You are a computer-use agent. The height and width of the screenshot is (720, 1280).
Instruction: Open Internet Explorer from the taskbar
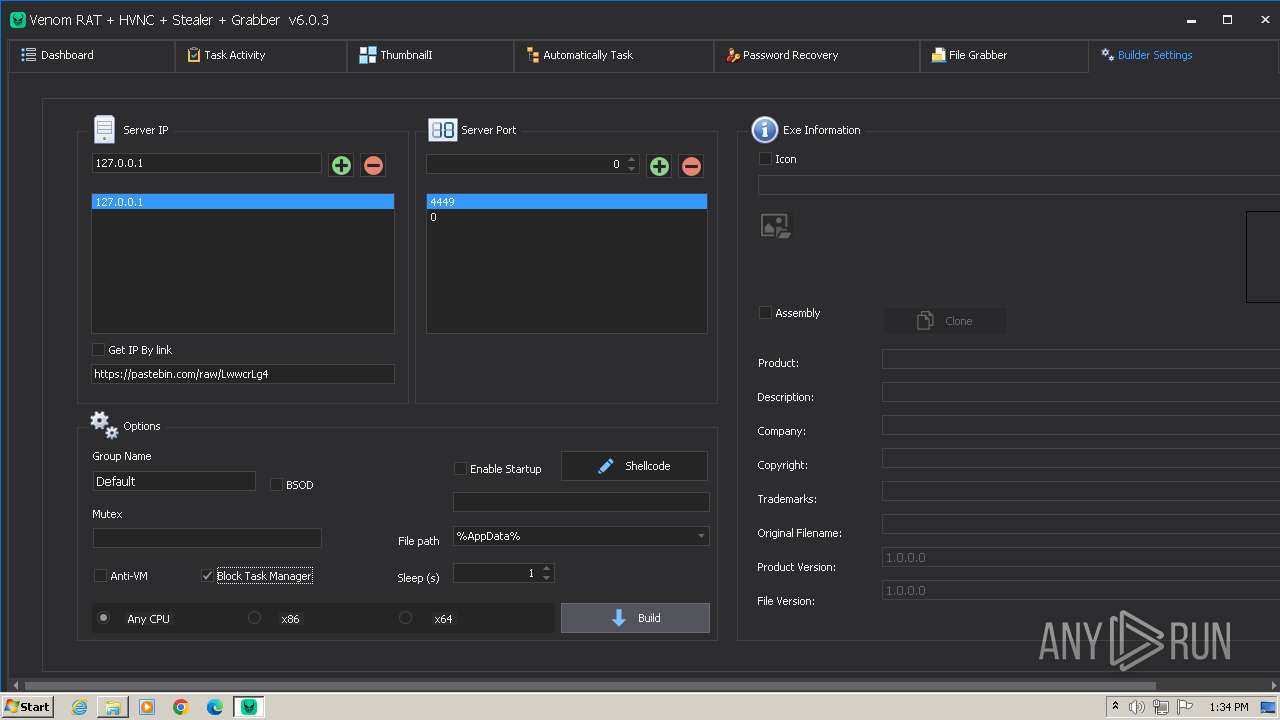pos(79,707)
